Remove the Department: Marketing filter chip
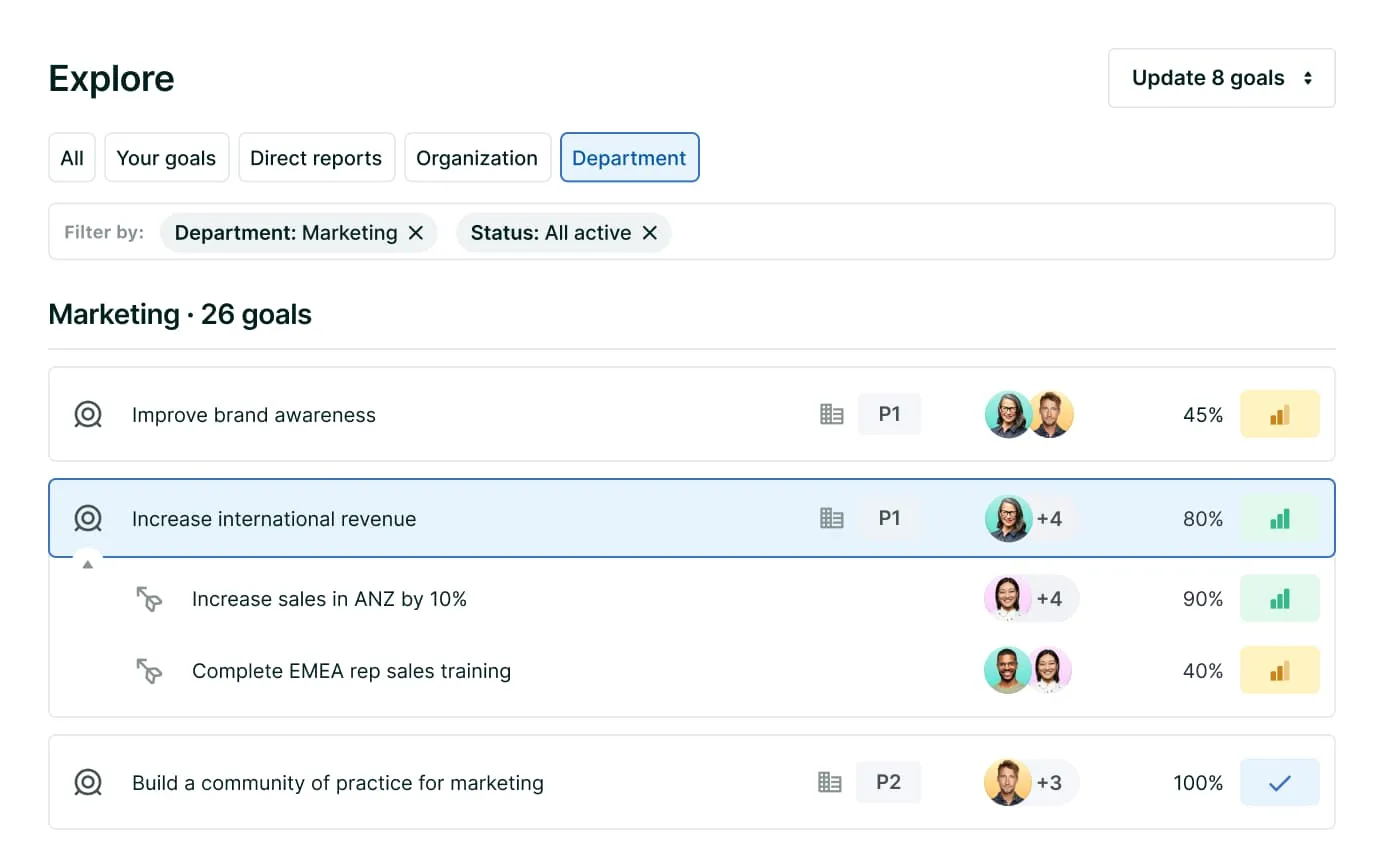The image size is (1384, 856). pos(416,233)
